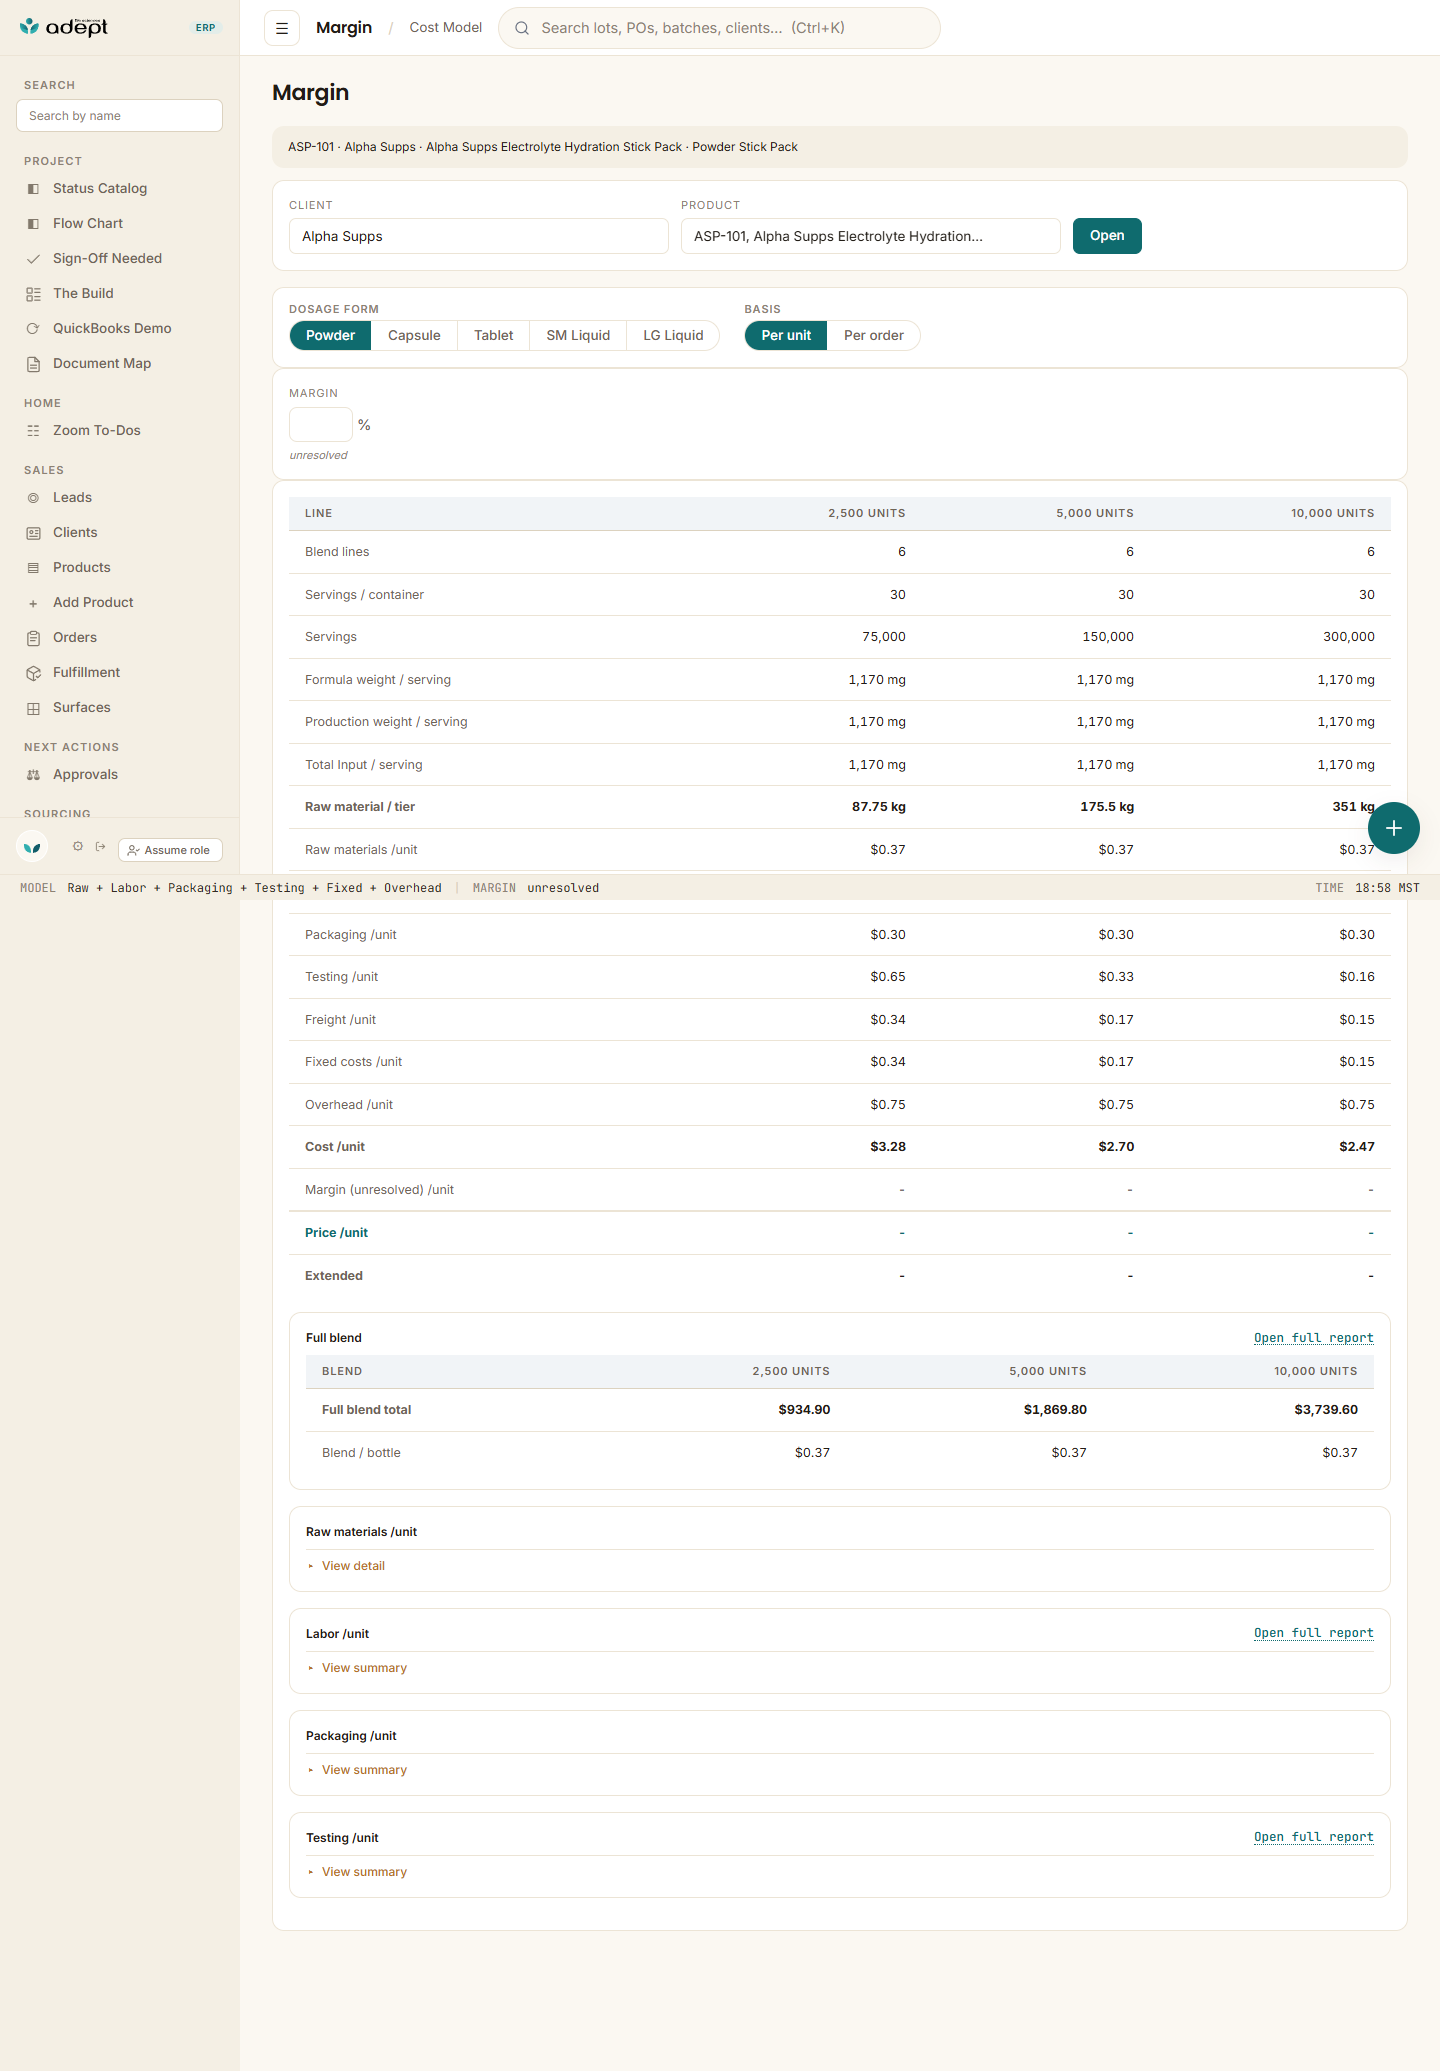The image size is (1440, 2071).
Task: Click the Assume role button
Action: 170,850
